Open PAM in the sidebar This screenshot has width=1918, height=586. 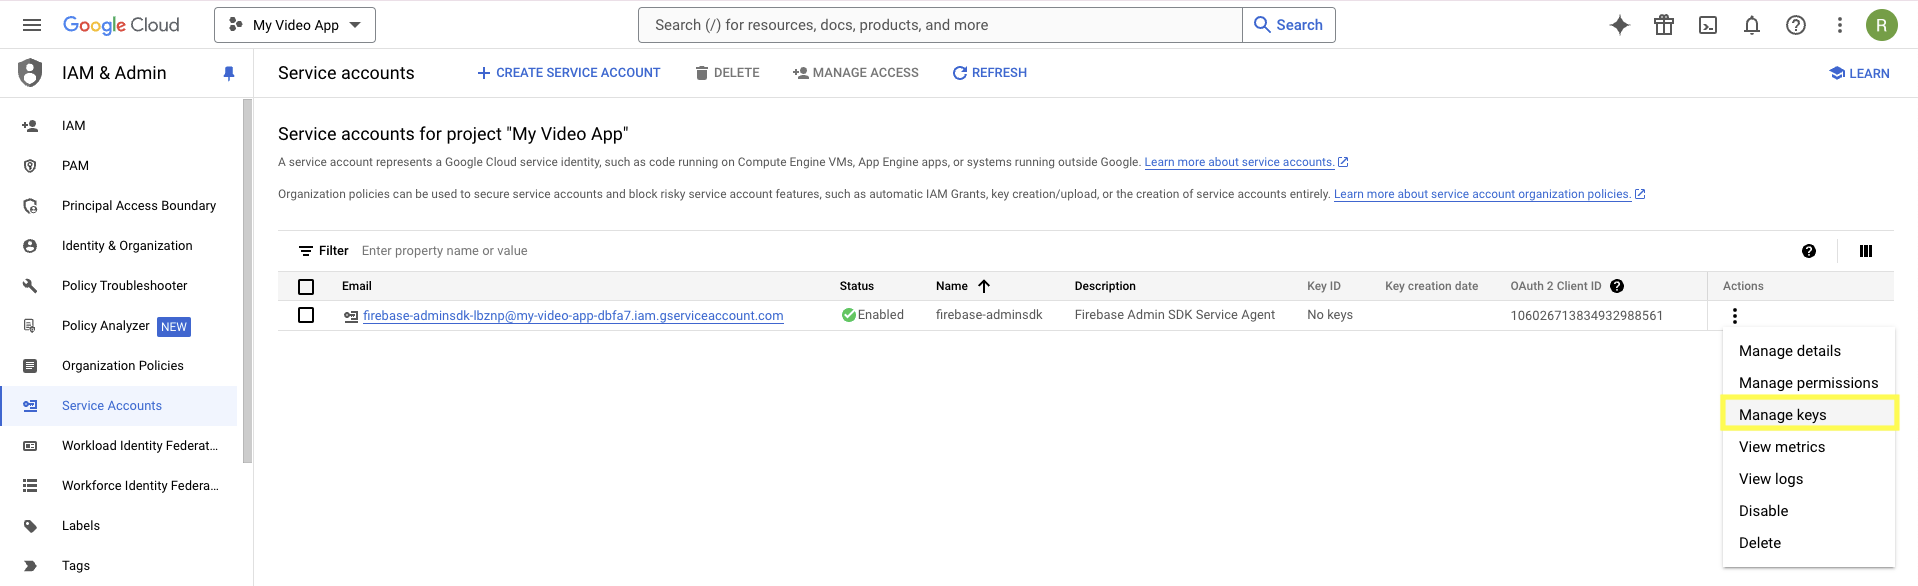click(75, 166)
